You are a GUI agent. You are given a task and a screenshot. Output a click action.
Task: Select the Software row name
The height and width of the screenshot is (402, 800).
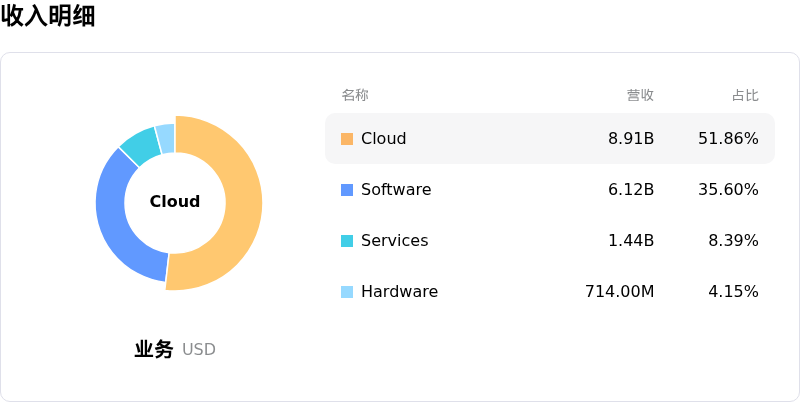[x=396, y=190]
